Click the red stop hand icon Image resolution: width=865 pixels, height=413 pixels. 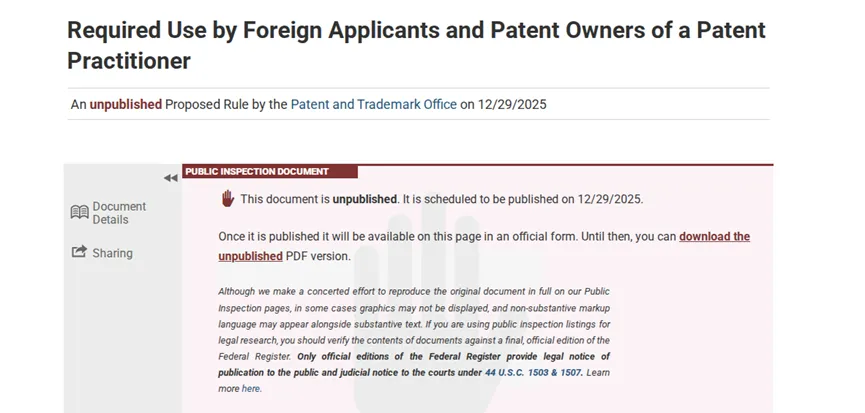tap(227, 198)
